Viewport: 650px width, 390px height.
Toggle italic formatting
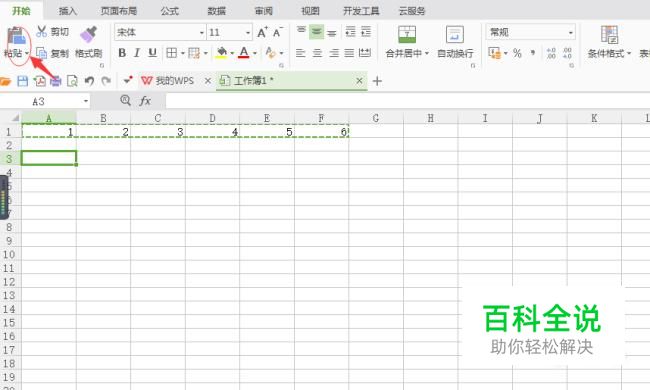tap(137, 53)
